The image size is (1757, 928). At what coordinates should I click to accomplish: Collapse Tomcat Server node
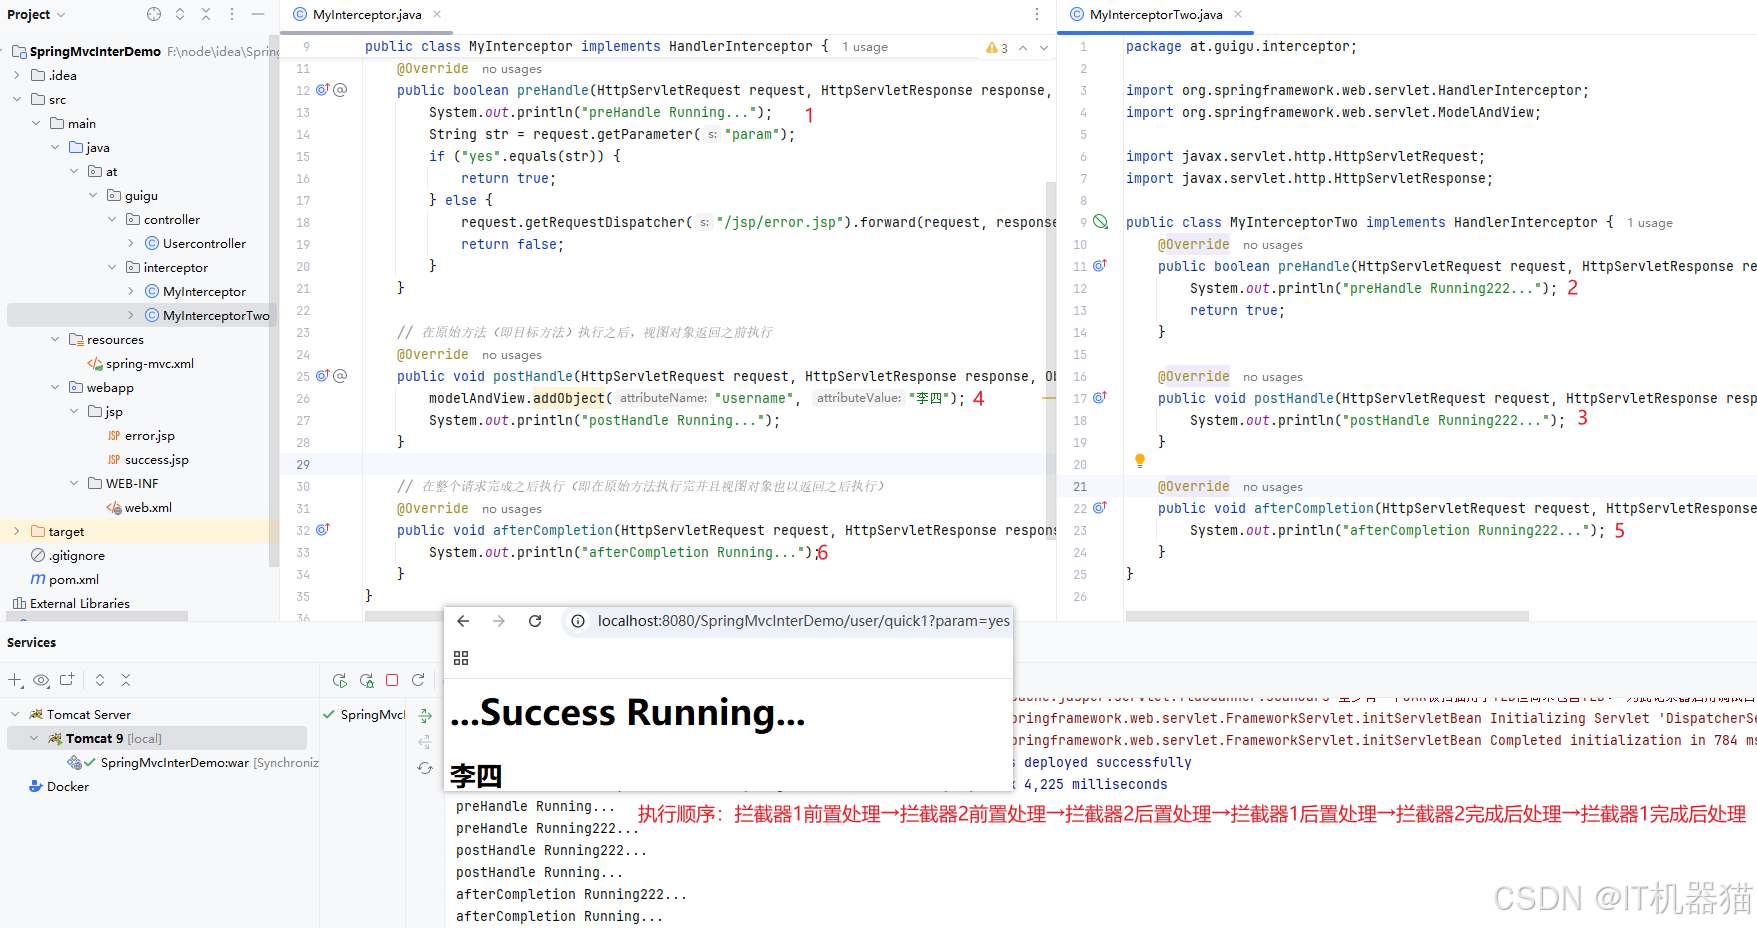coord(15,714)
